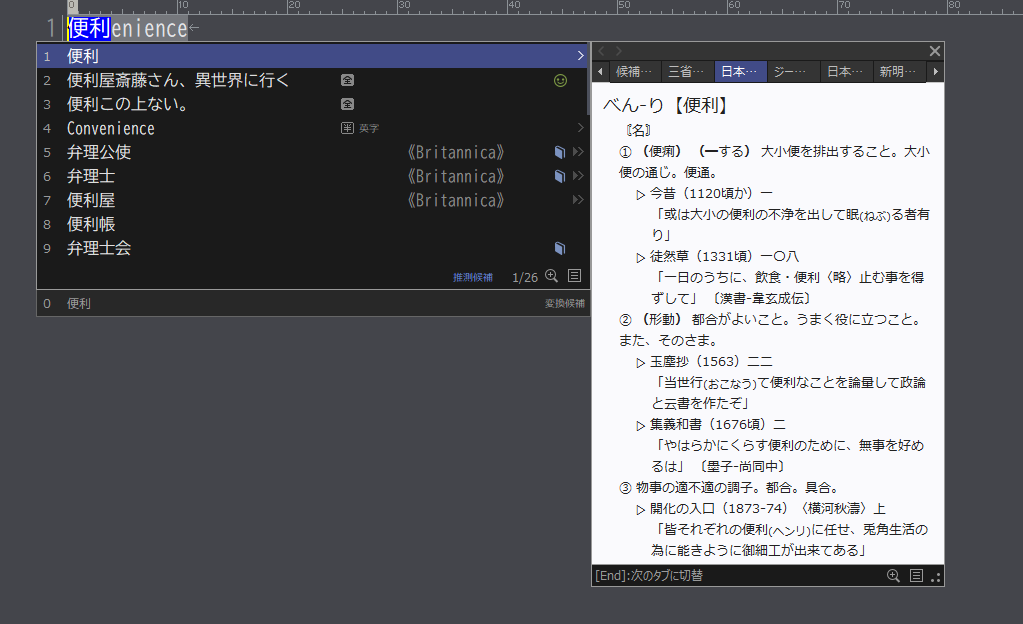The image size is (1023, 624).
Task: Switch to the 三省… dictionary tab
Action: tap(688, 72)
